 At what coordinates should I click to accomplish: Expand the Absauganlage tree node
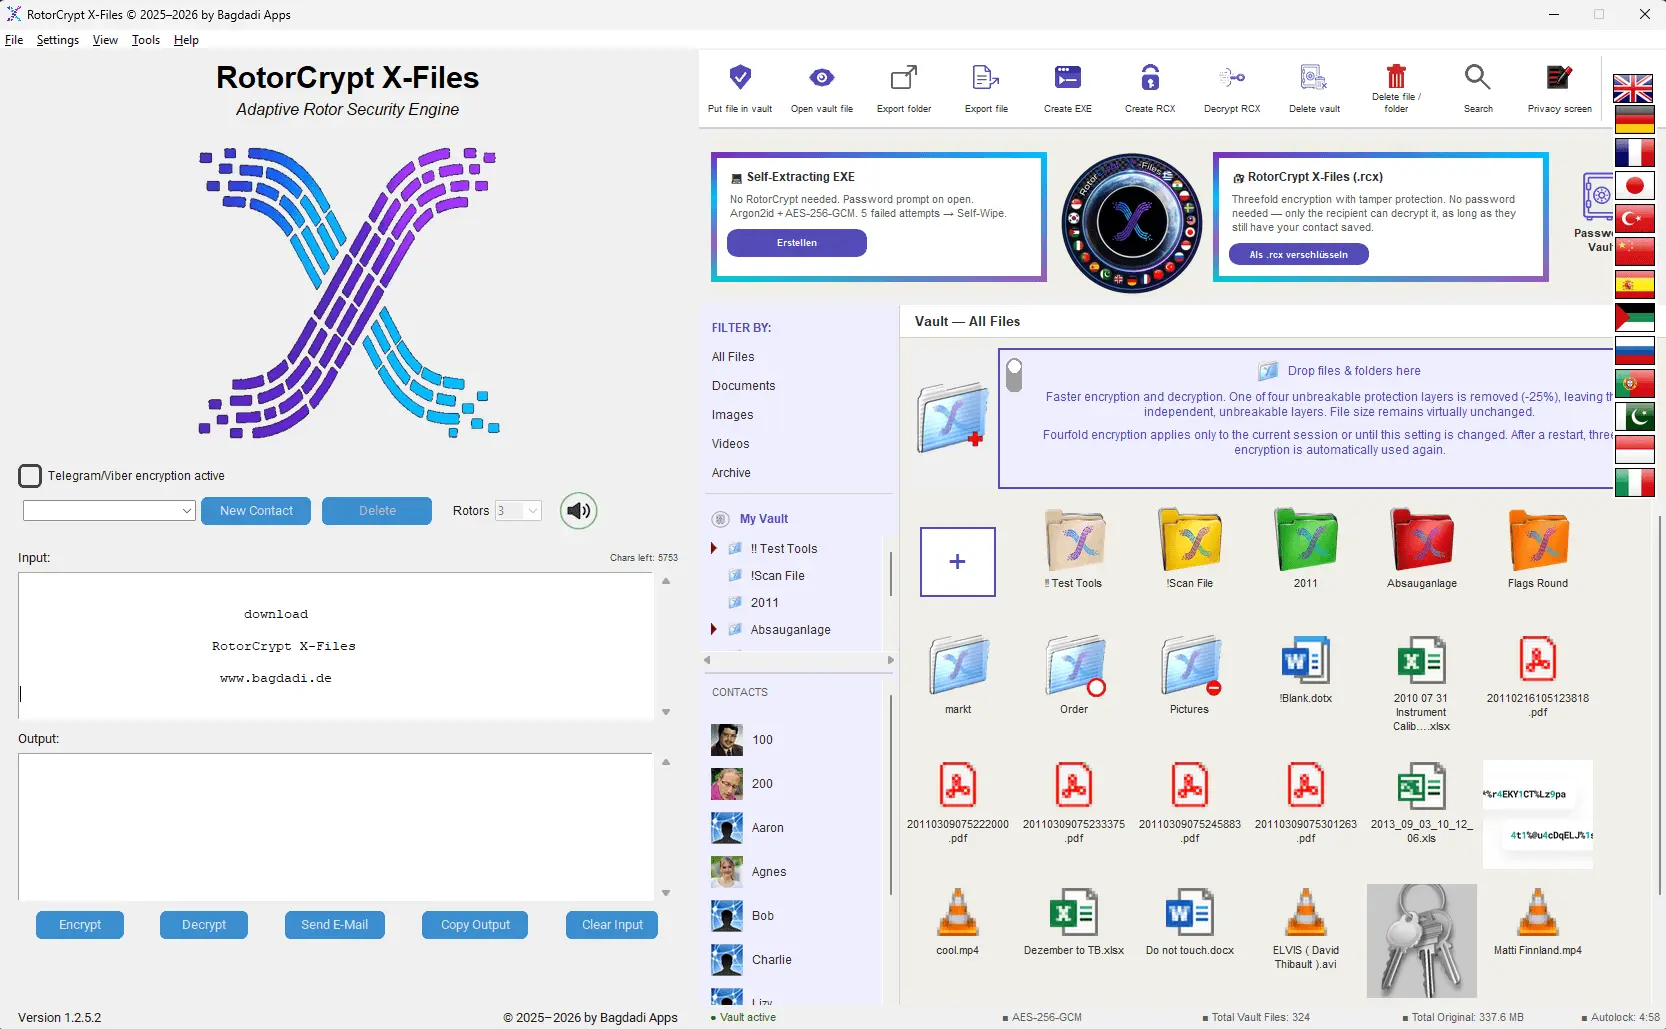point(714,629)
